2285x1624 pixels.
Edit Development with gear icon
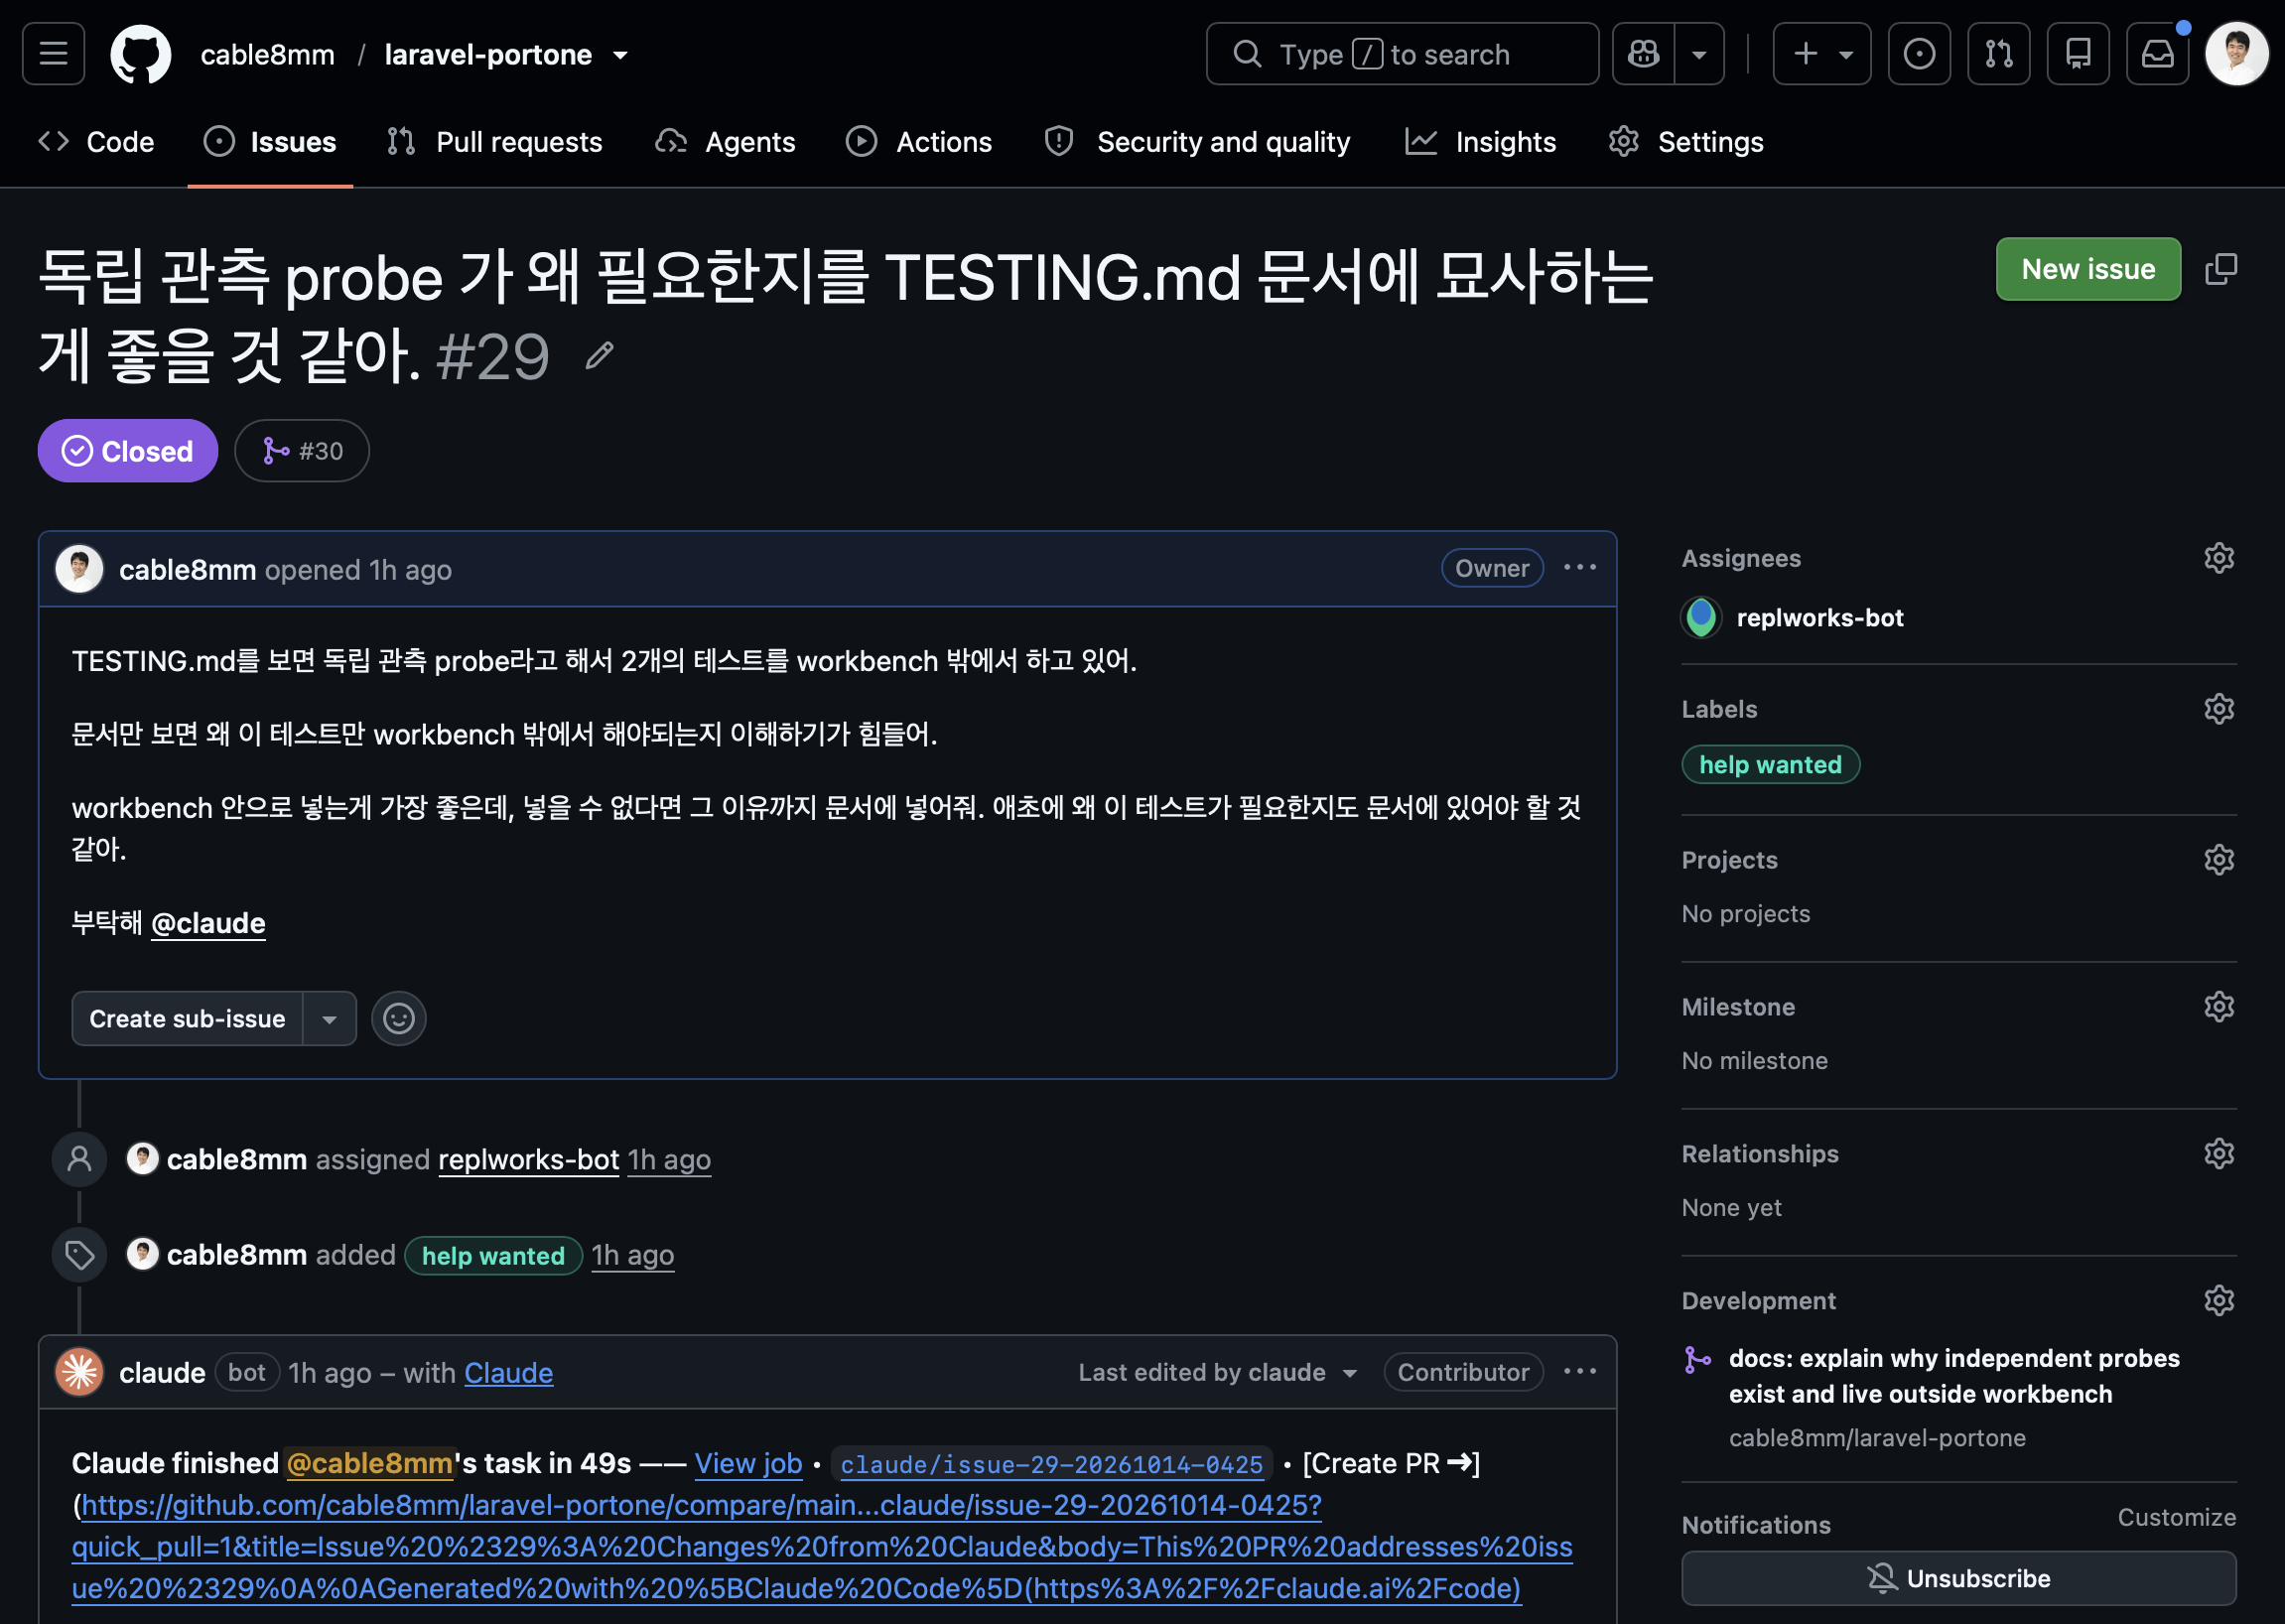[2219, 1301]
